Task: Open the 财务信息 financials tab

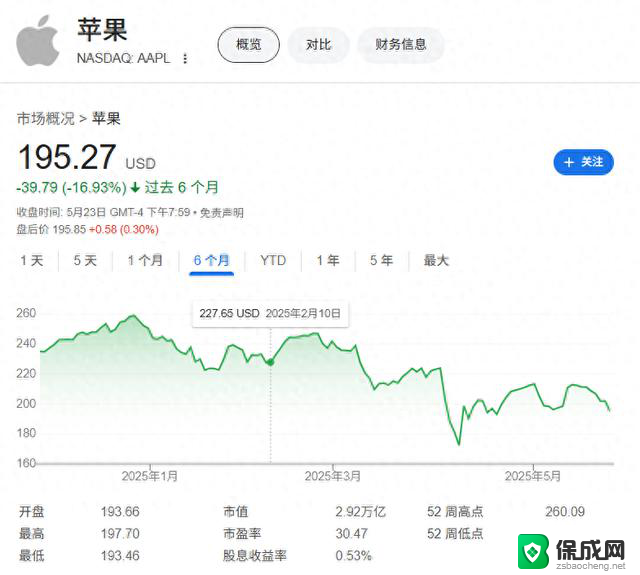Action: coord(401,44)
